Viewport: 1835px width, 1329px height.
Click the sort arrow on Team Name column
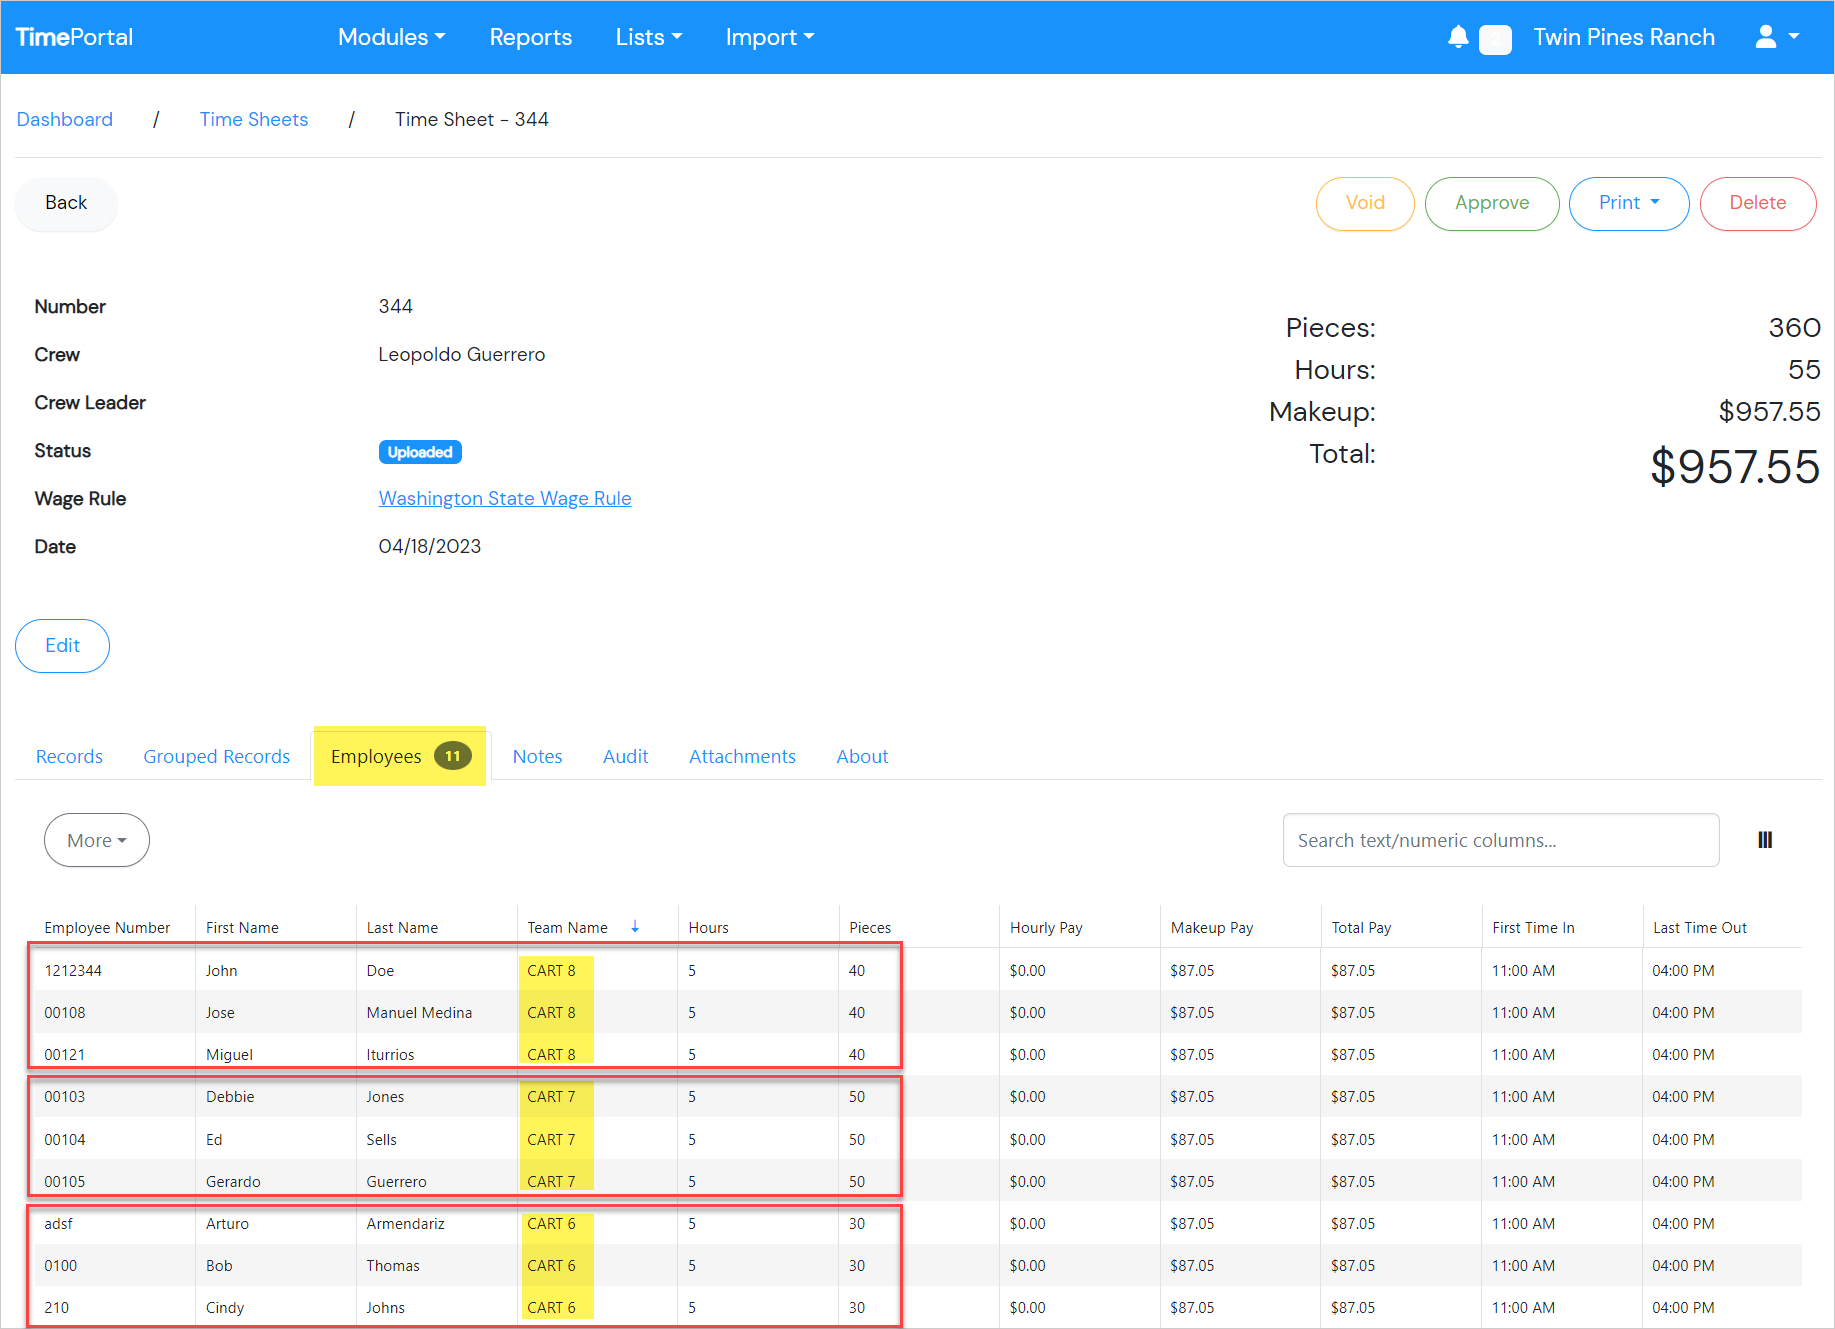[x=635, y=926]
